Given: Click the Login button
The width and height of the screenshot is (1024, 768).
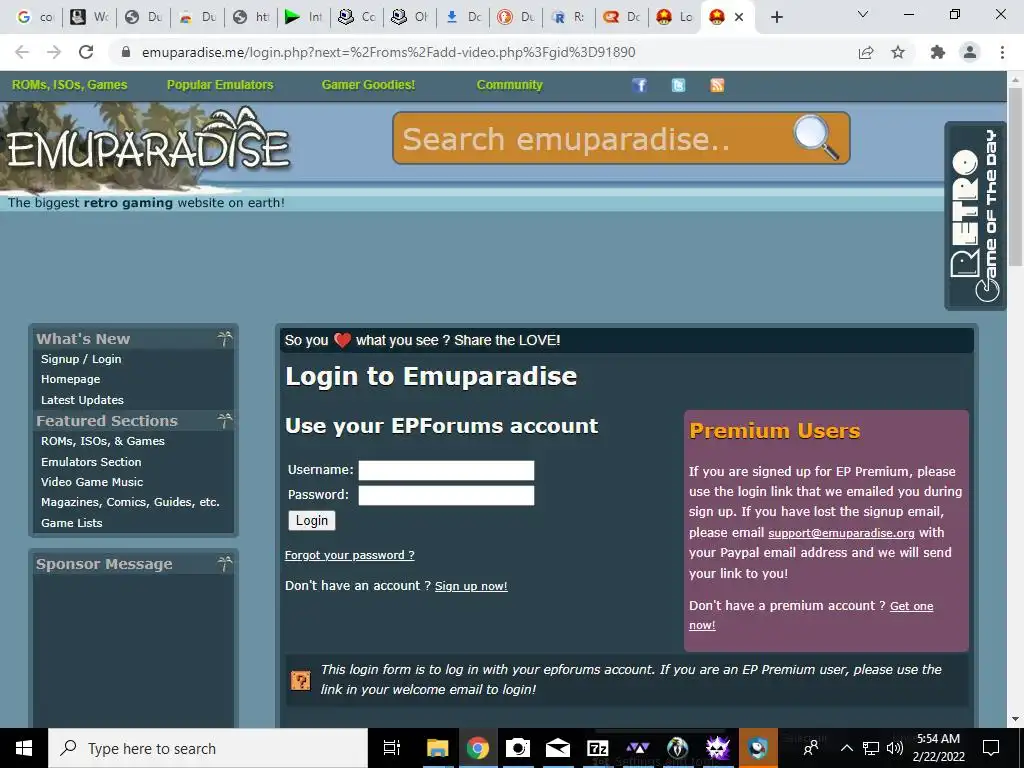Looking at the screenshot, I should (312, 520).
